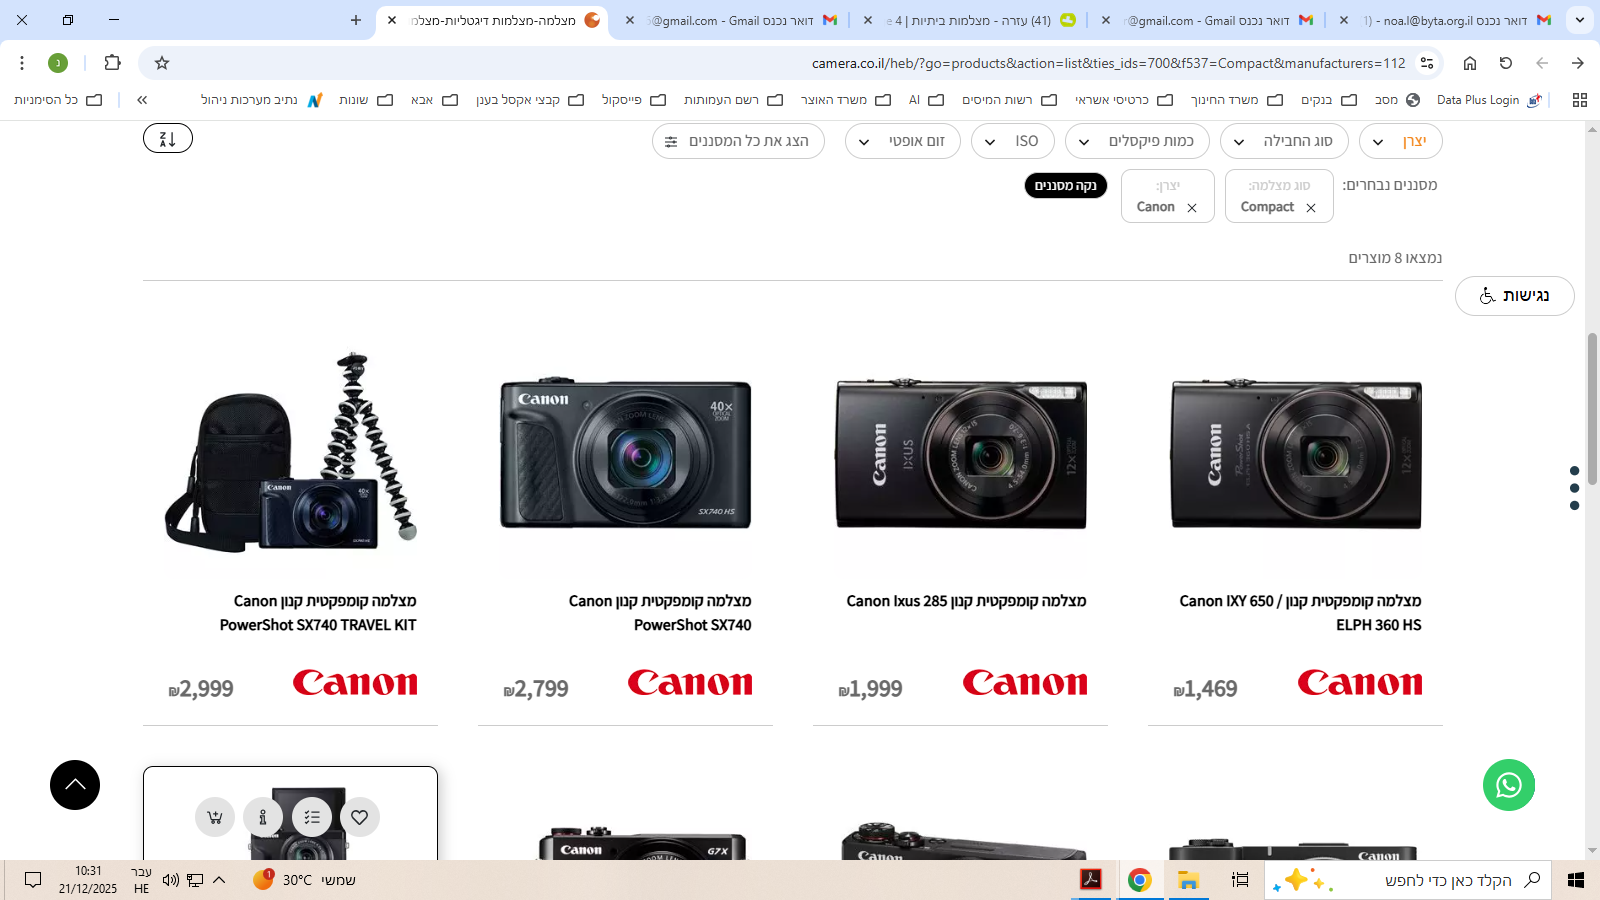Open WhatsApp chat floating button
This screenshot has height=900, width=1600.
click(x=1509, y=785)
